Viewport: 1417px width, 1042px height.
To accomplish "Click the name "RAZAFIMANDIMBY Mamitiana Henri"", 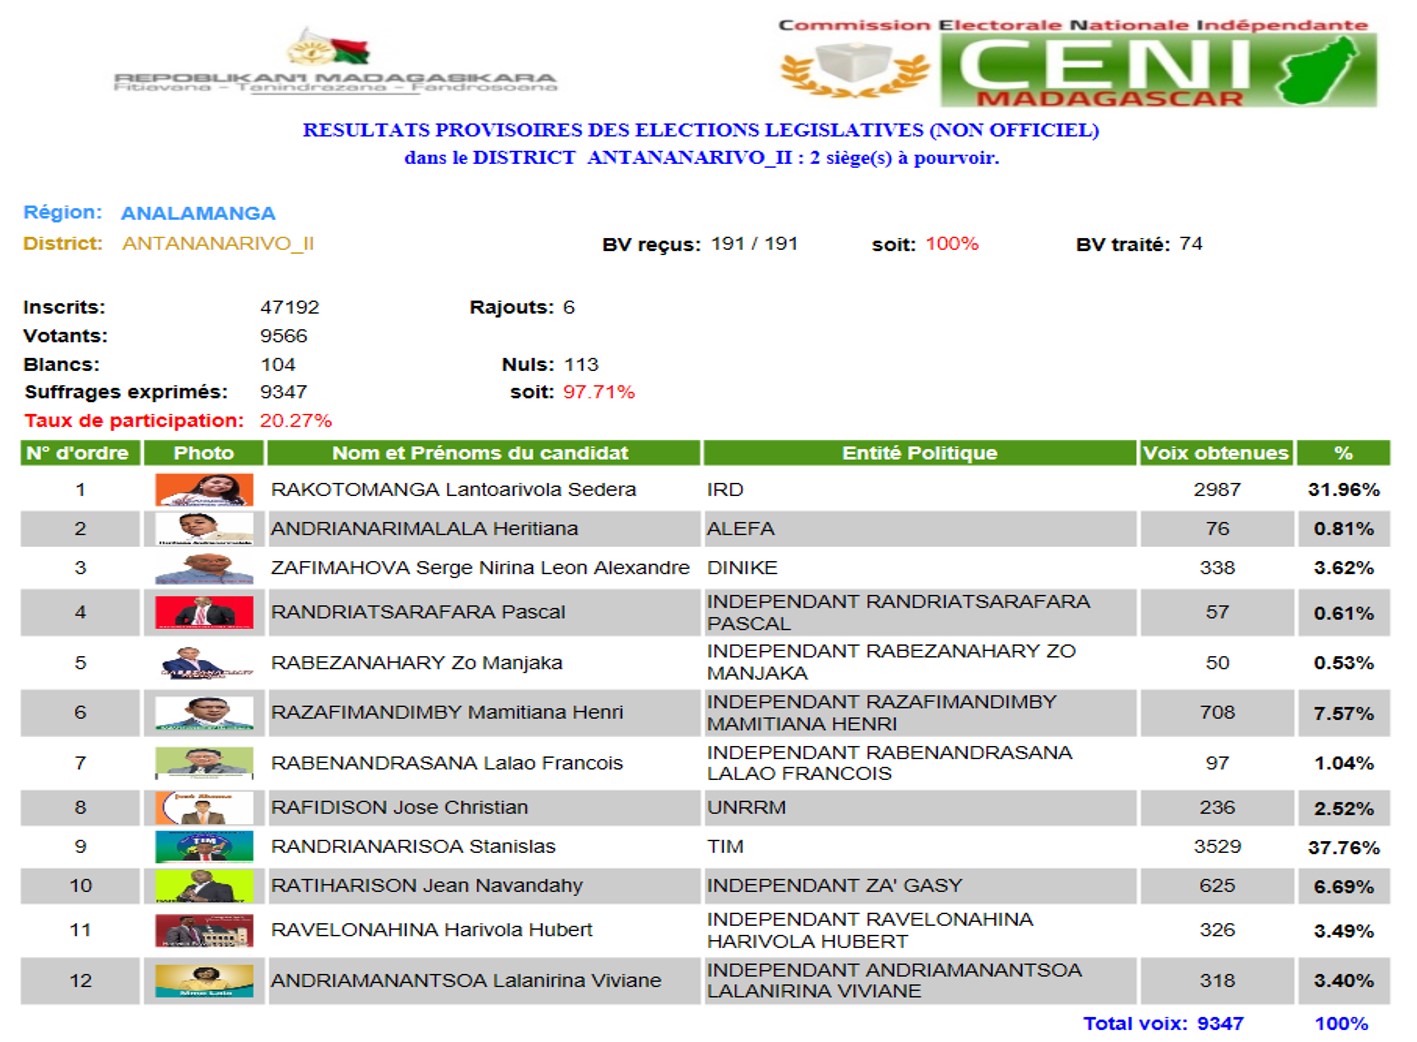I will [447, 713].
